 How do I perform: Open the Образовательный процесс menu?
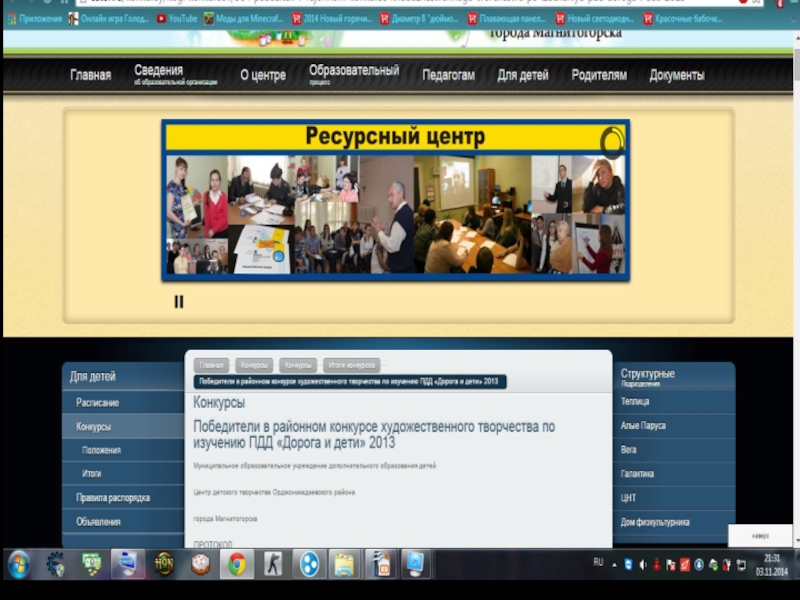(353, 74)
